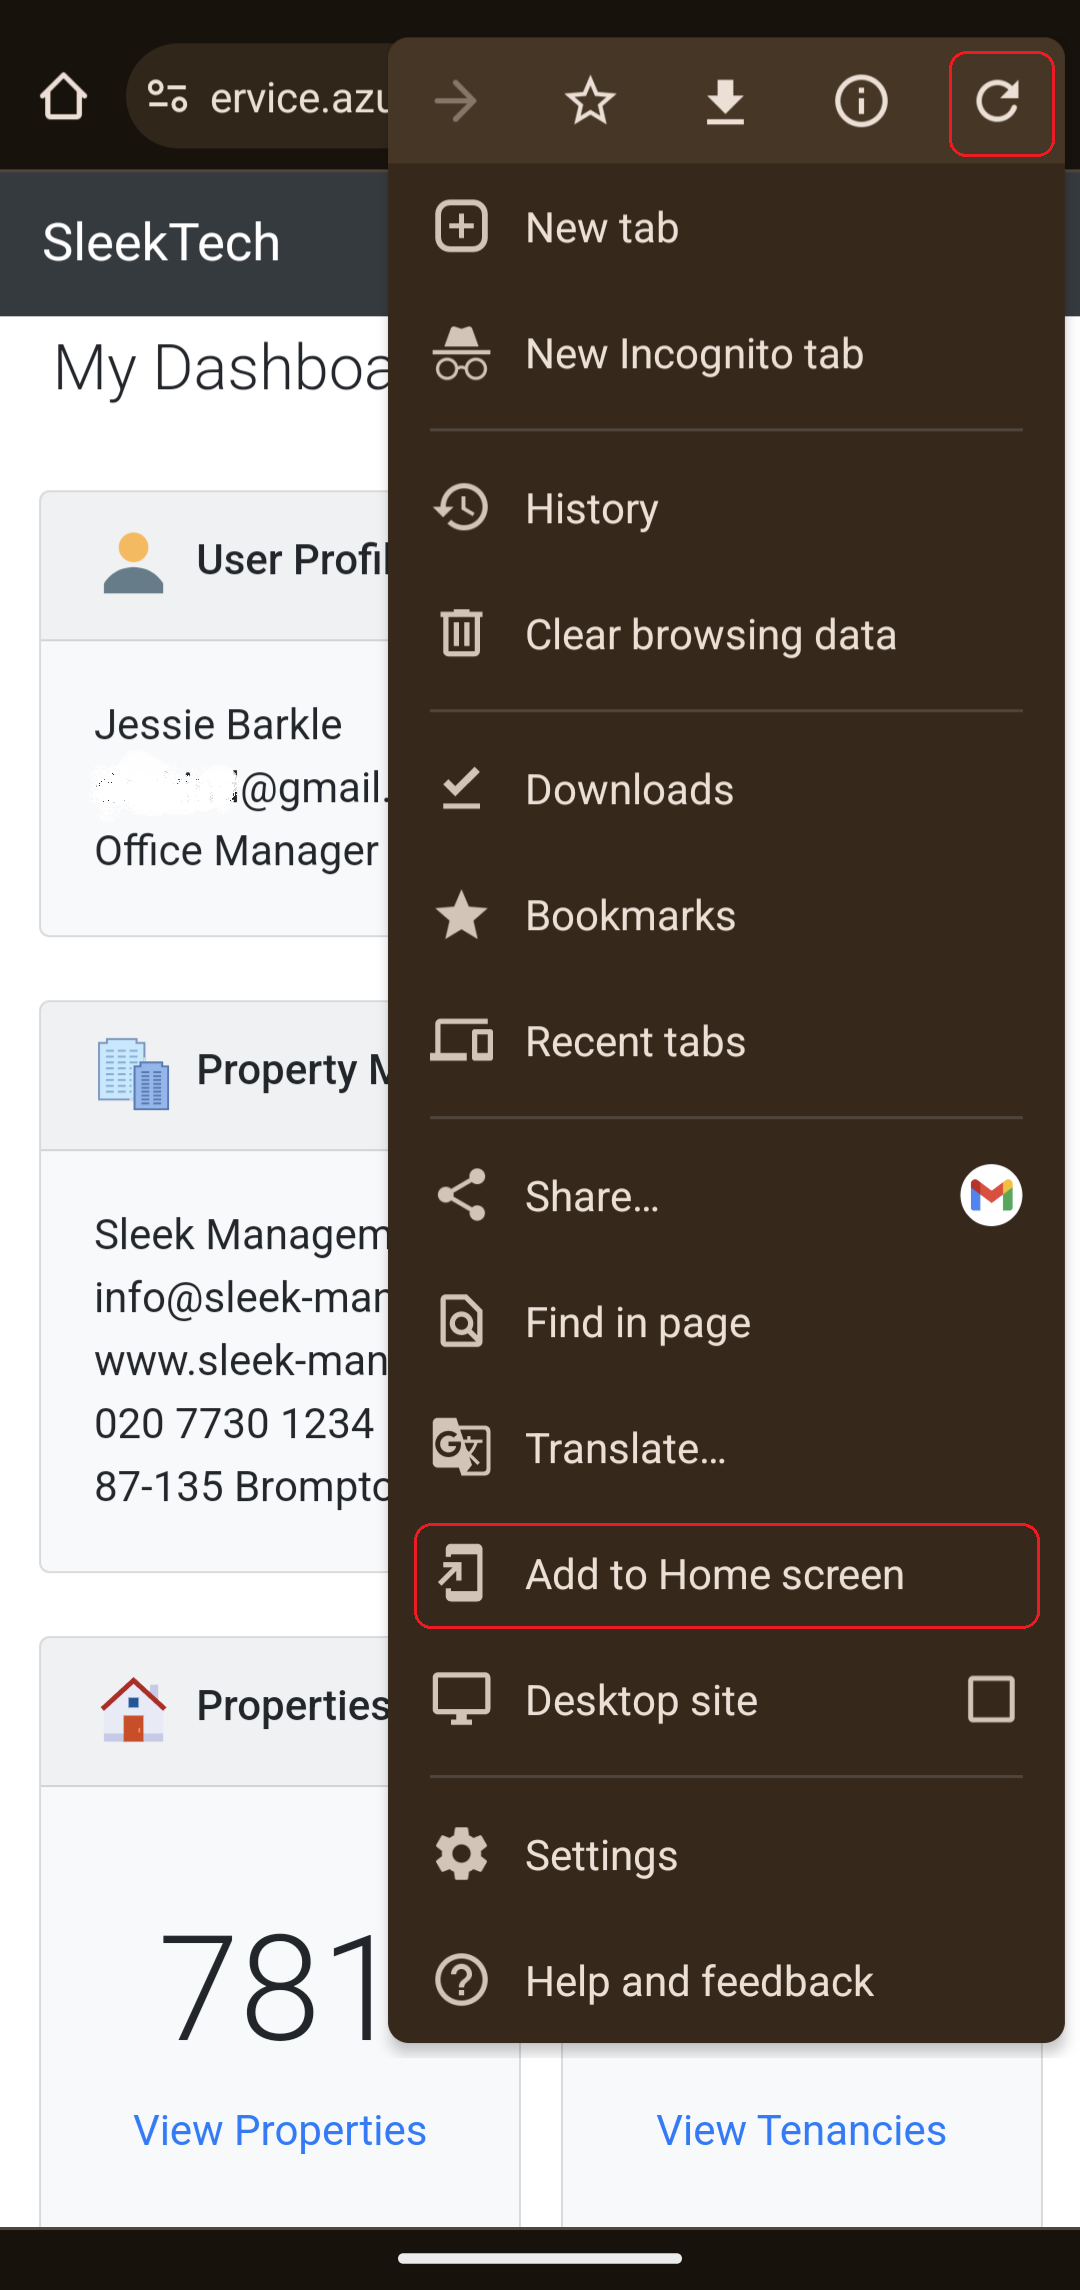Open Bookmarks menu entry

click(x=726, y=915)
